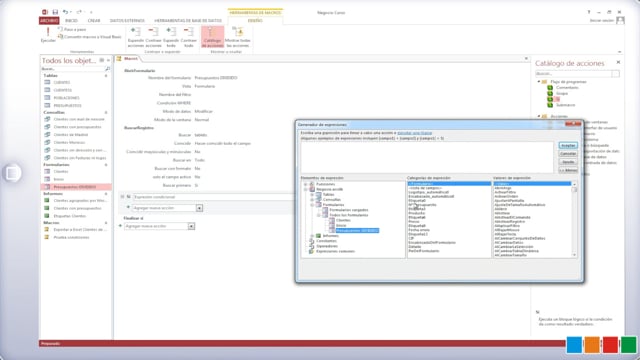The width and height of the screenshot is (640, 360).
Task: Expand Consultas node in expression elements
Action: click(x=312, y=200)
